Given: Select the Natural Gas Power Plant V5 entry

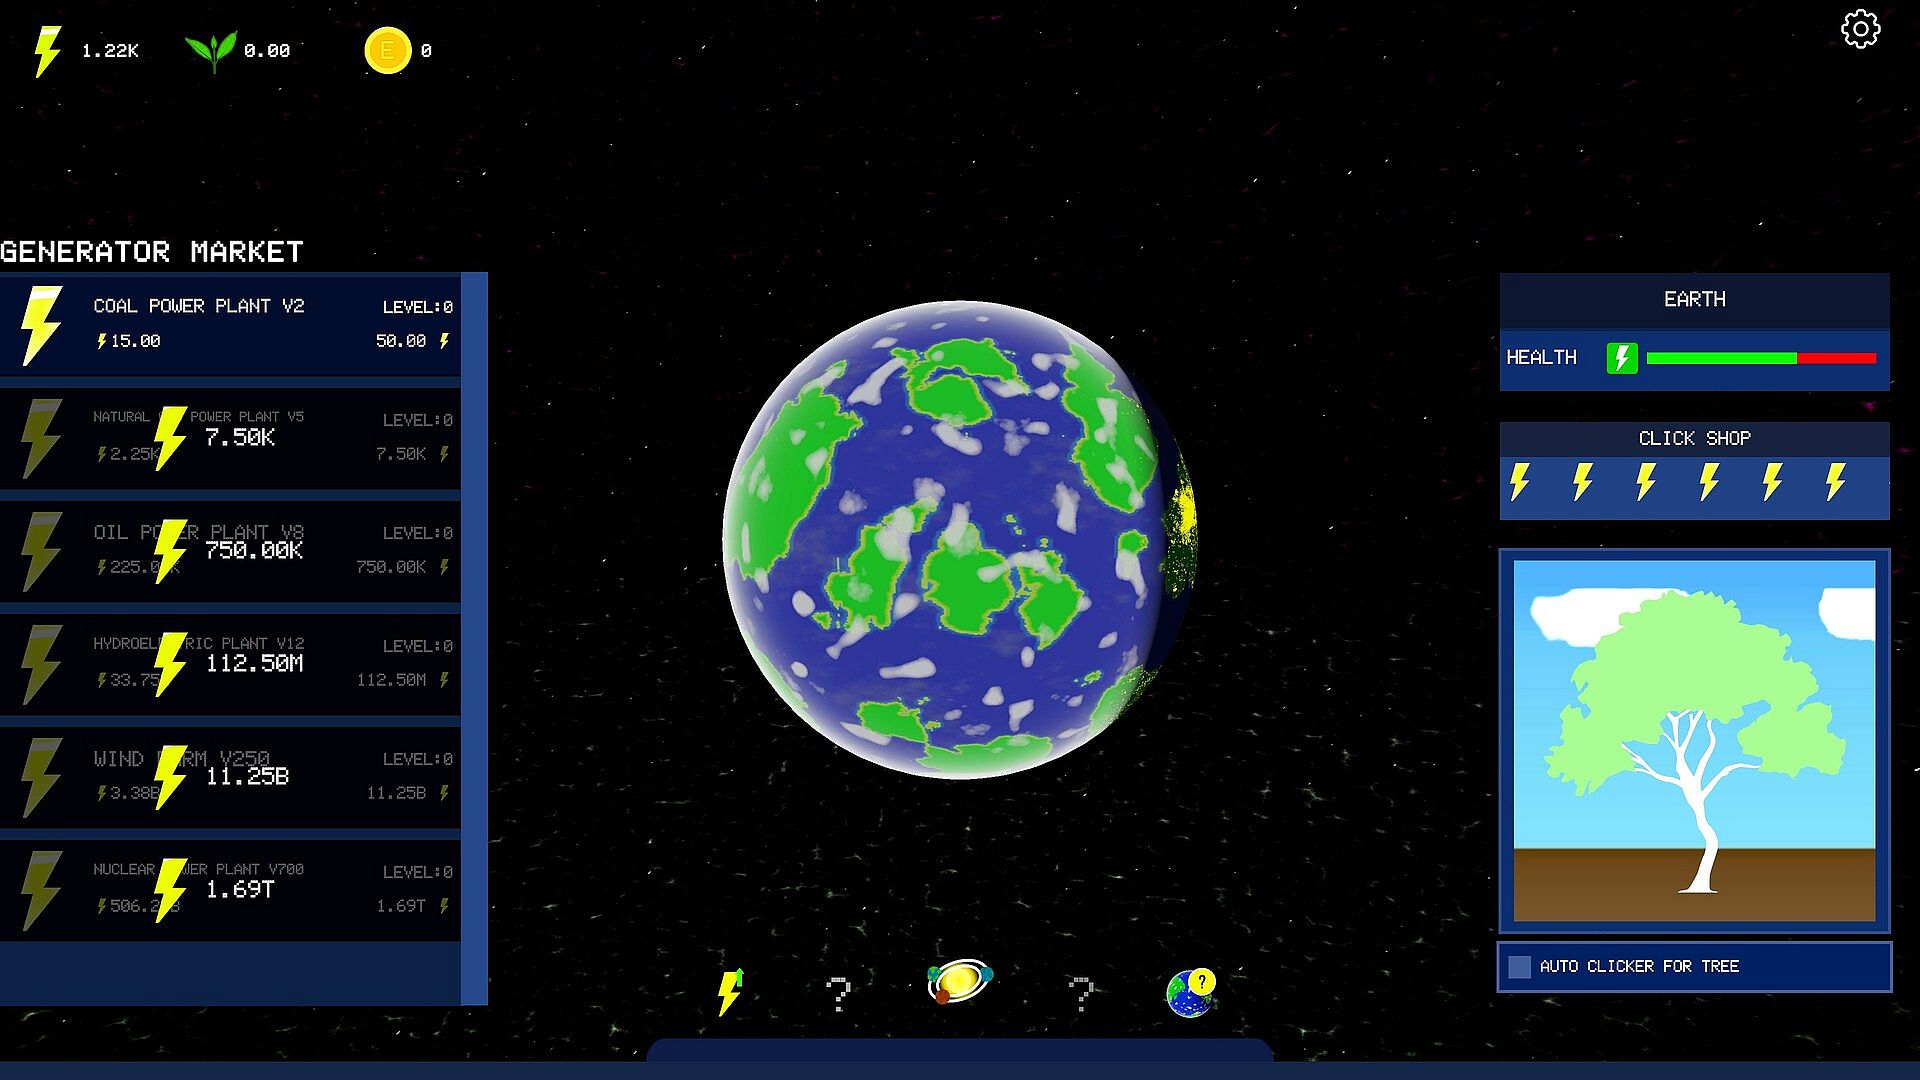Looking at the screenshot, I should tap(230, 438).
